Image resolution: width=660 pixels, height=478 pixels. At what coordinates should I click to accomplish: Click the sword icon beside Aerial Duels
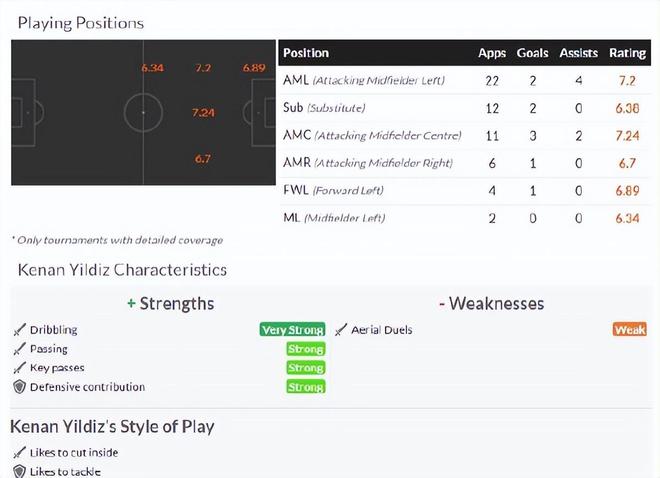click(x=341, y=330)
